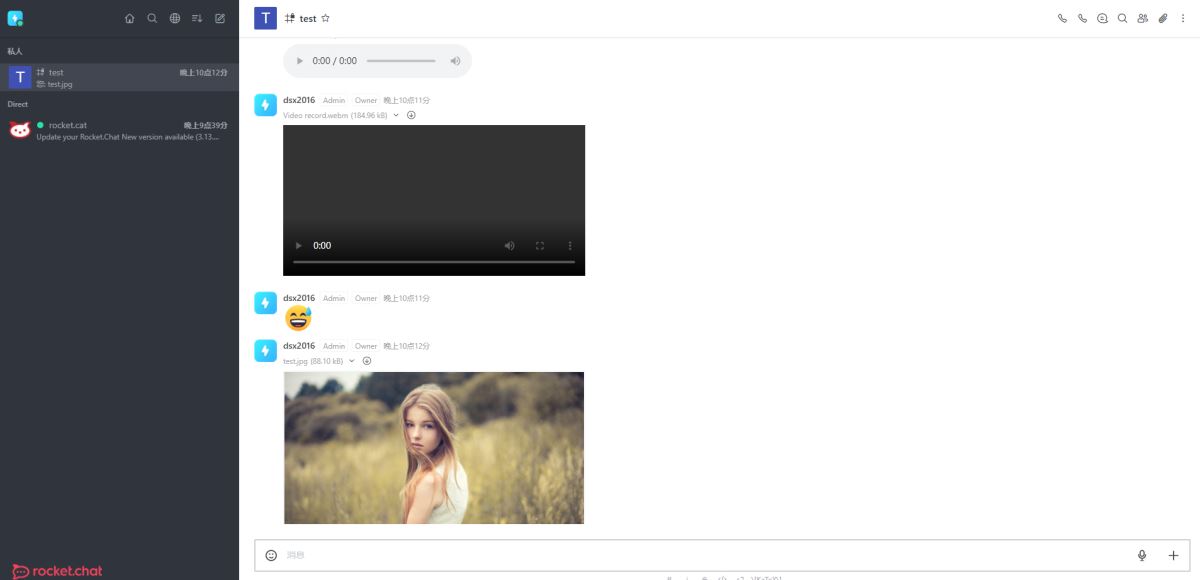Record audio with microphone icon
This screenshot has height=580, width=1200.
pos(1142,555)
